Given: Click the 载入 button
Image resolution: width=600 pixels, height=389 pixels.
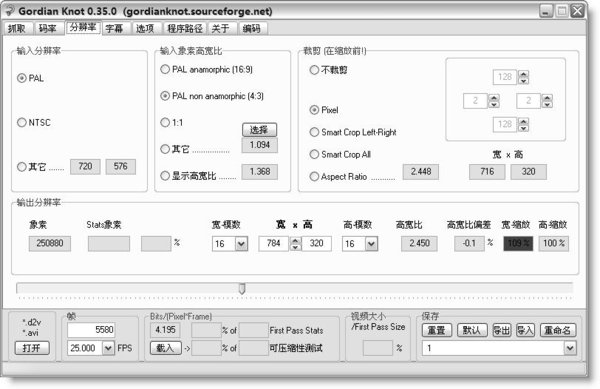Looking at the screenshot, I should click(x=165, y=348).
